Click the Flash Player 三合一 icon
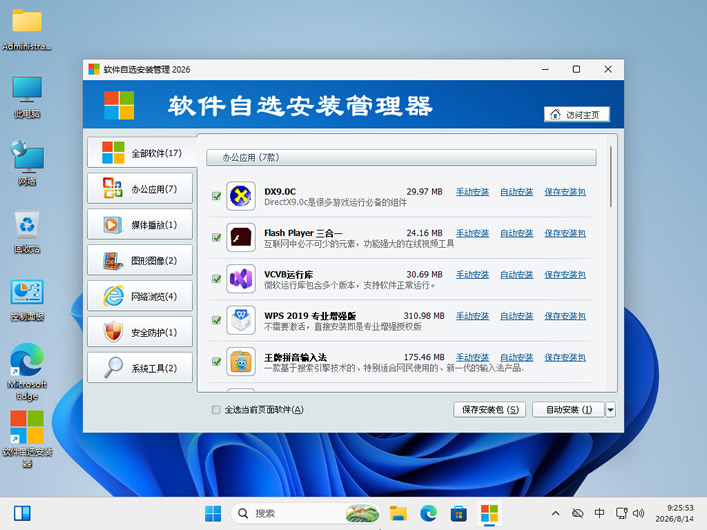The height and width of the screenshot is (530, 707). click(x=241, y=237)
